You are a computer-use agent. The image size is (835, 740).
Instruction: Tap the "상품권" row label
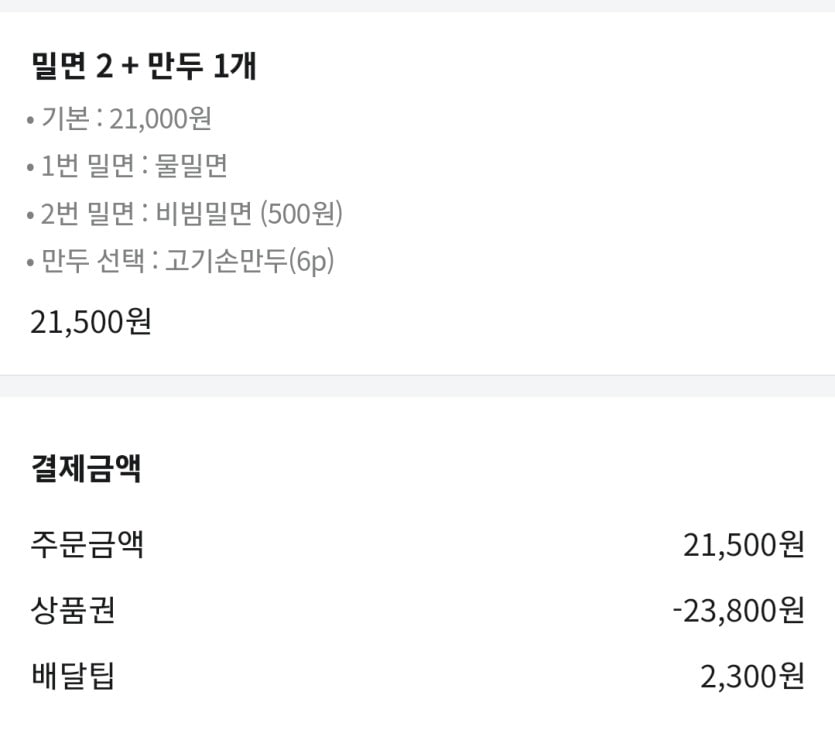(73, 610)
